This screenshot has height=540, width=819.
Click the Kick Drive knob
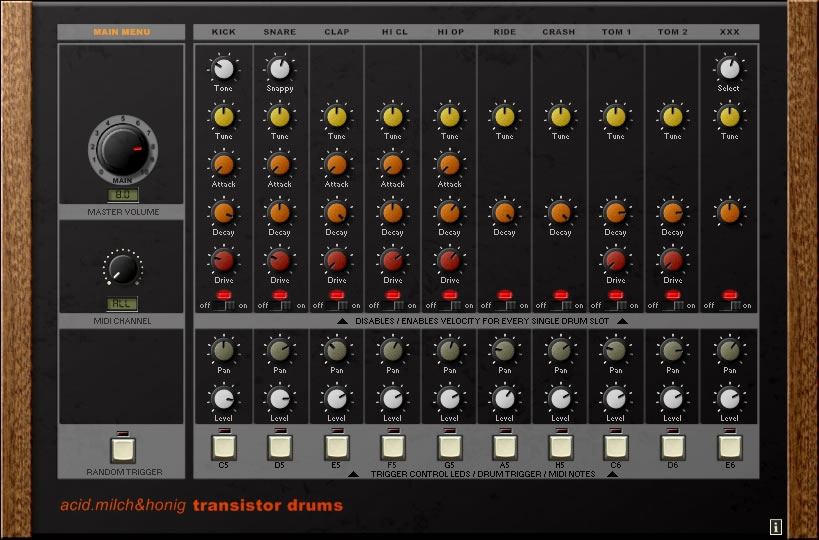(224, 261)
